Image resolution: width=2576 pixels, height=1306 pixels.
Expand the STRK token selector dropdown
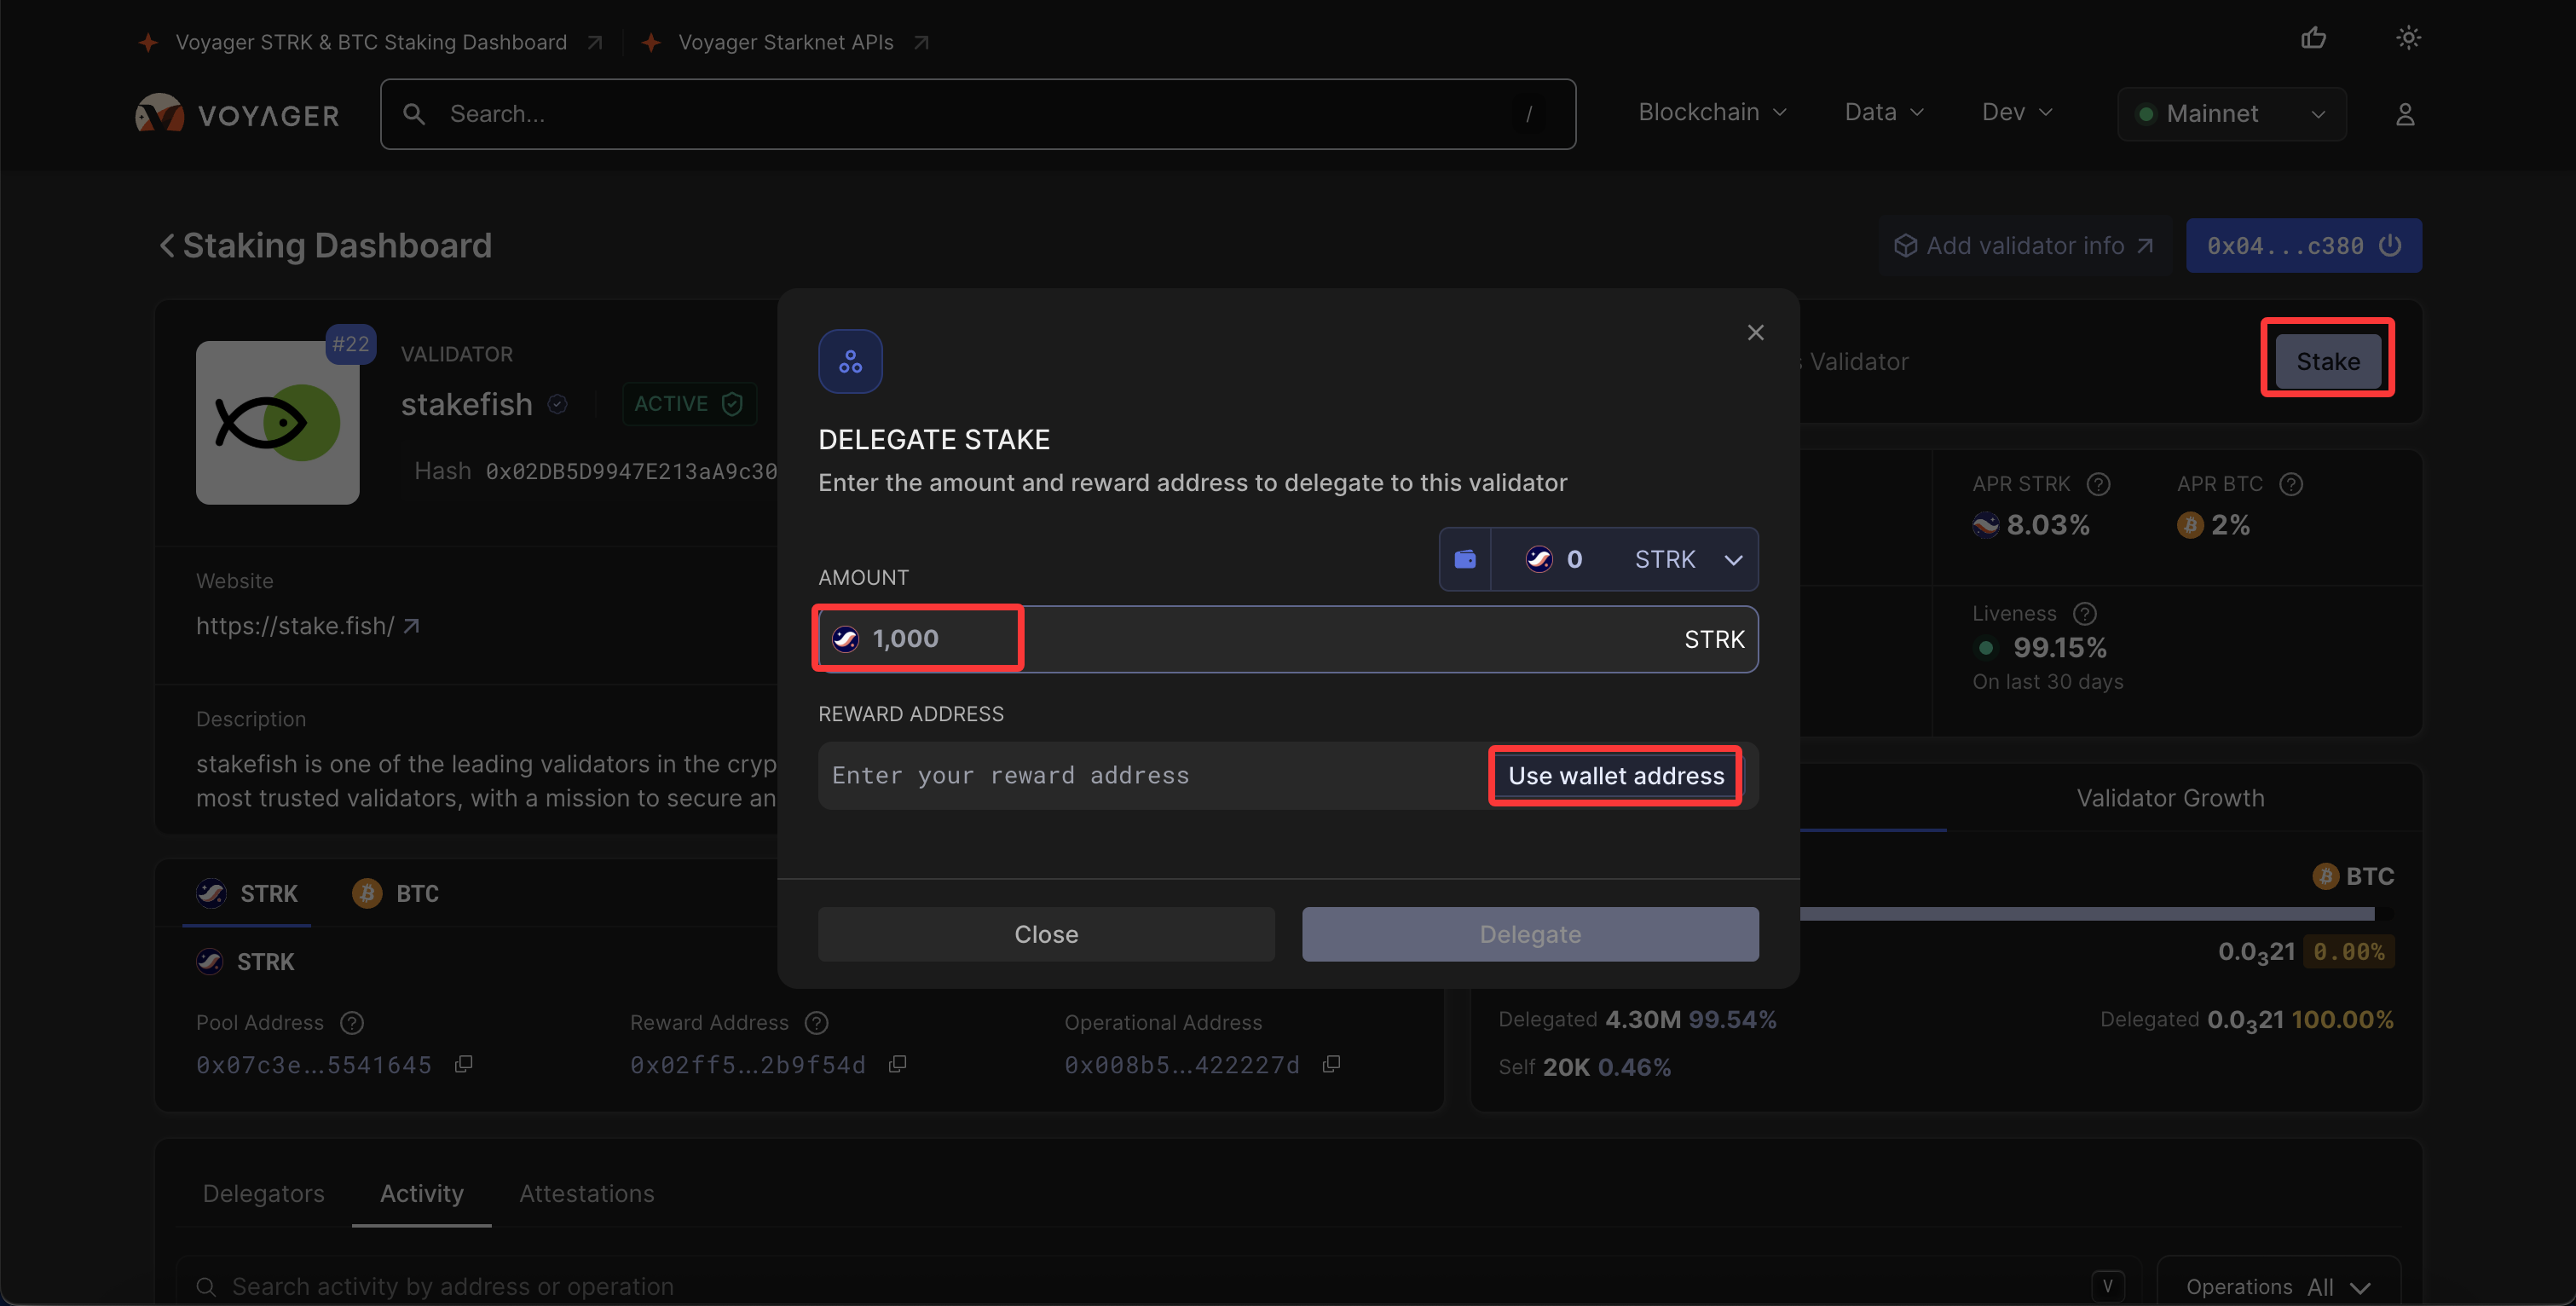(1733, 559)
